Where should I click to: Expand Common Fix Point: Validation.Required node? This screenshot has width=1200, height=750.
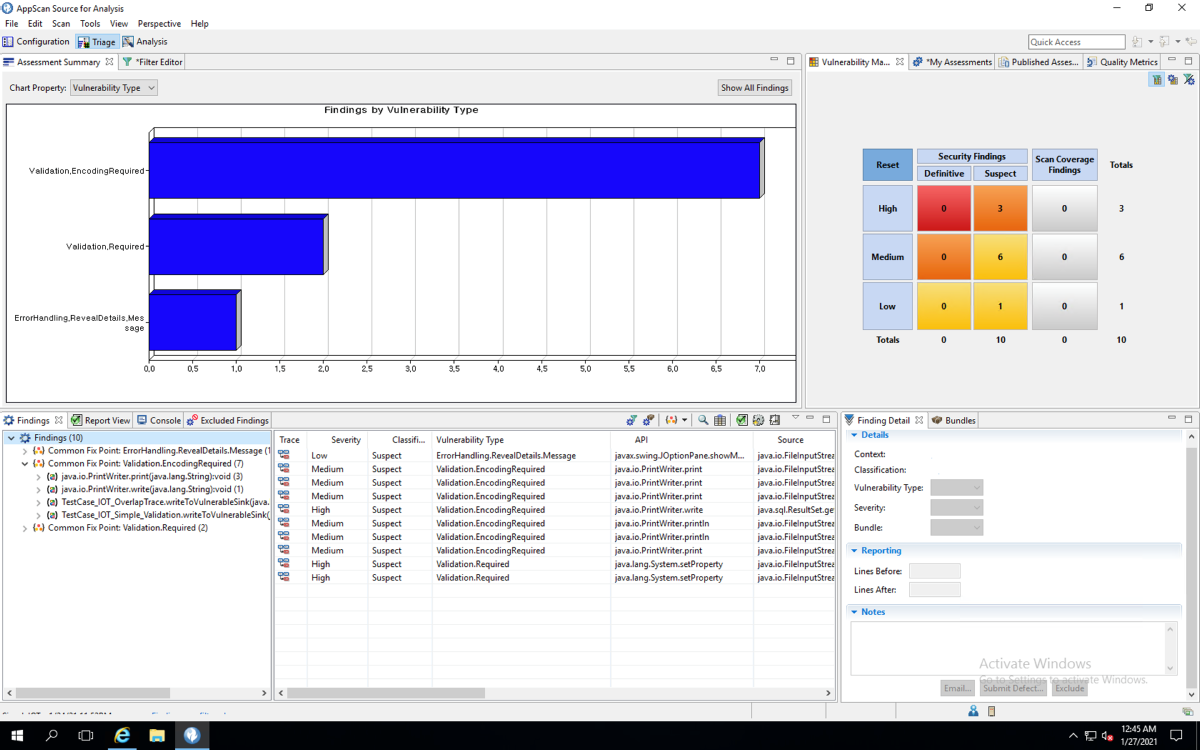pyautogui.click(x=26, y=528)
